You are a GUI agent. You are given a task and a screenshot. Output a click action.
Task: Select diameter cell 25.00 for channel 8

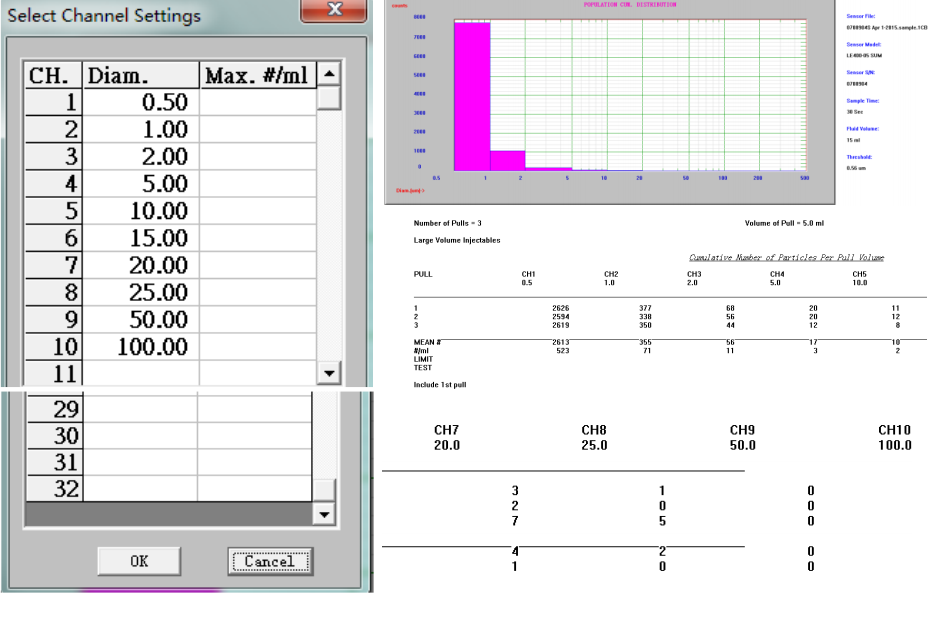(141, 292)
